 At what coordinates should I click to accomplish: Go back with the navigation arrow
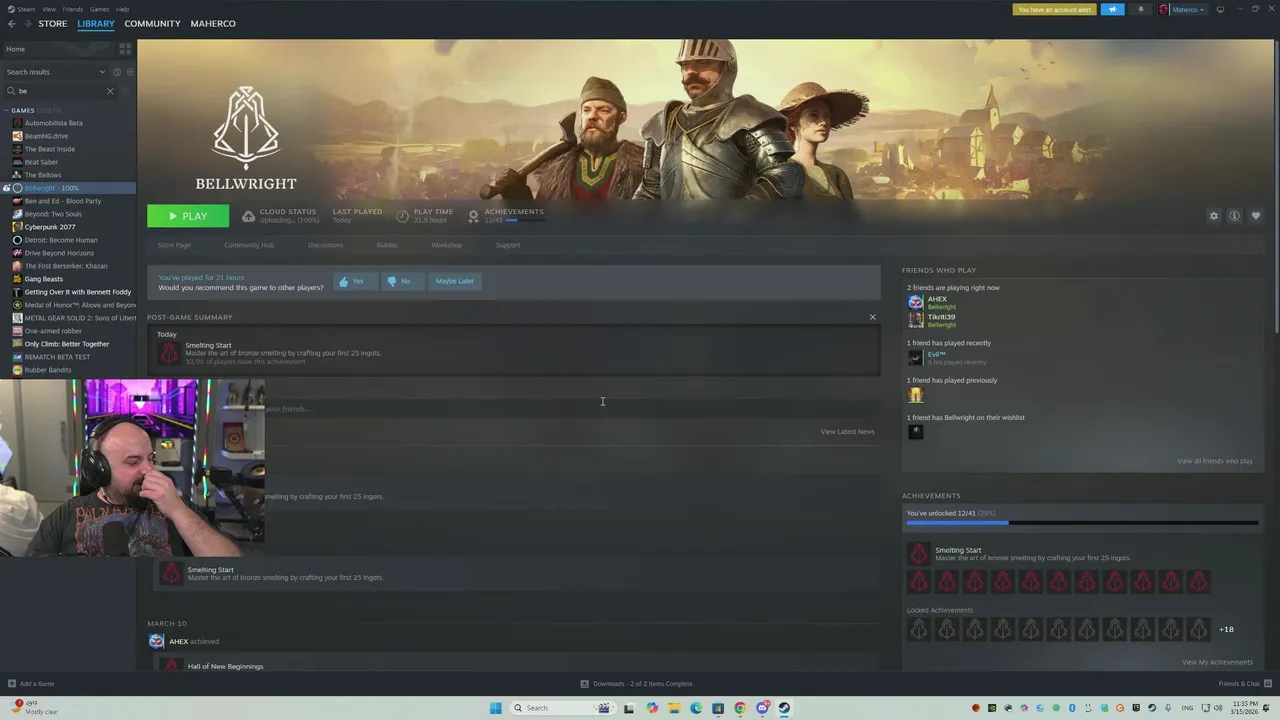(x=12, y=23)
